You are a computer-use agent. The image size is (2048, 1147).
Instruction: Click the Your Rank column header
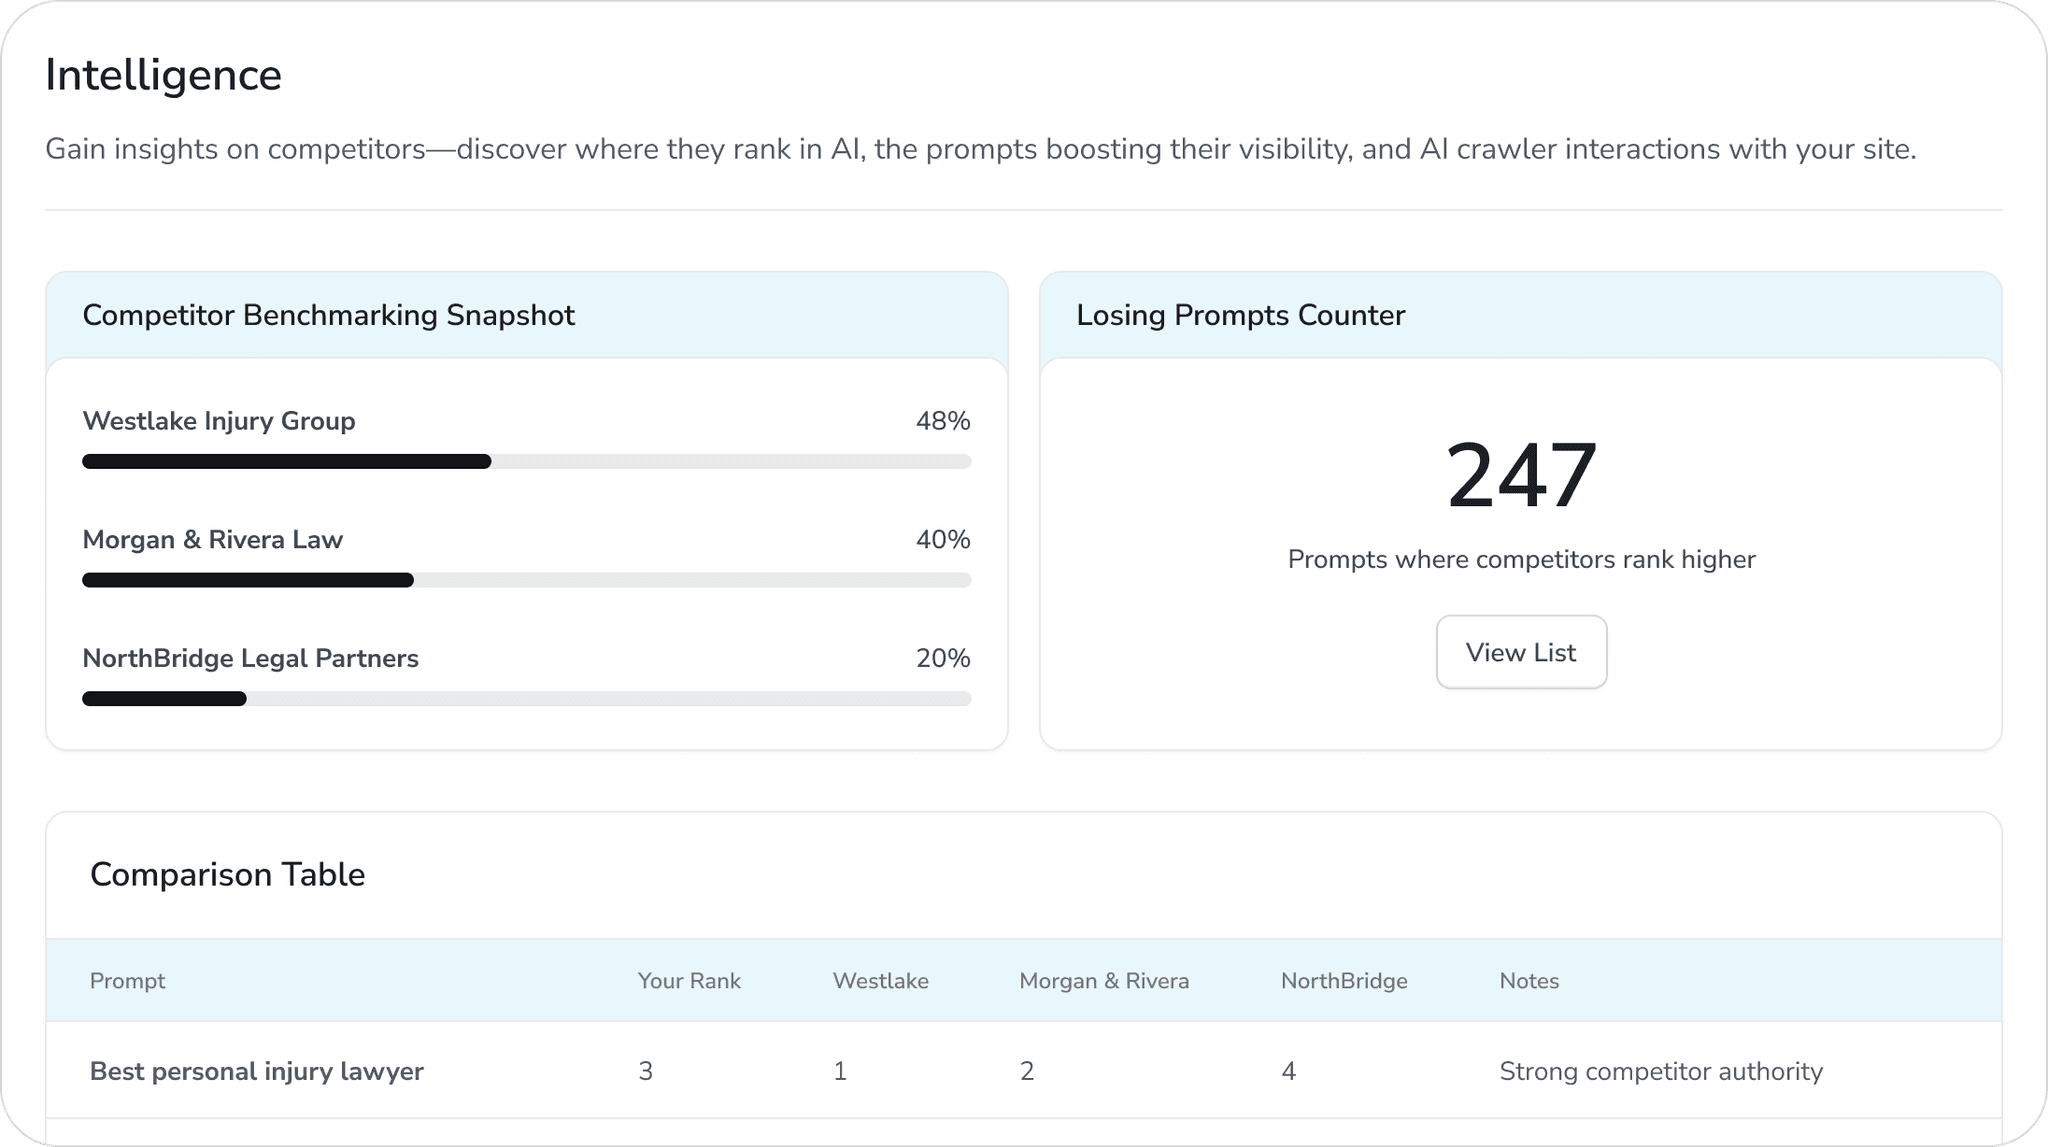coord(689,981)
